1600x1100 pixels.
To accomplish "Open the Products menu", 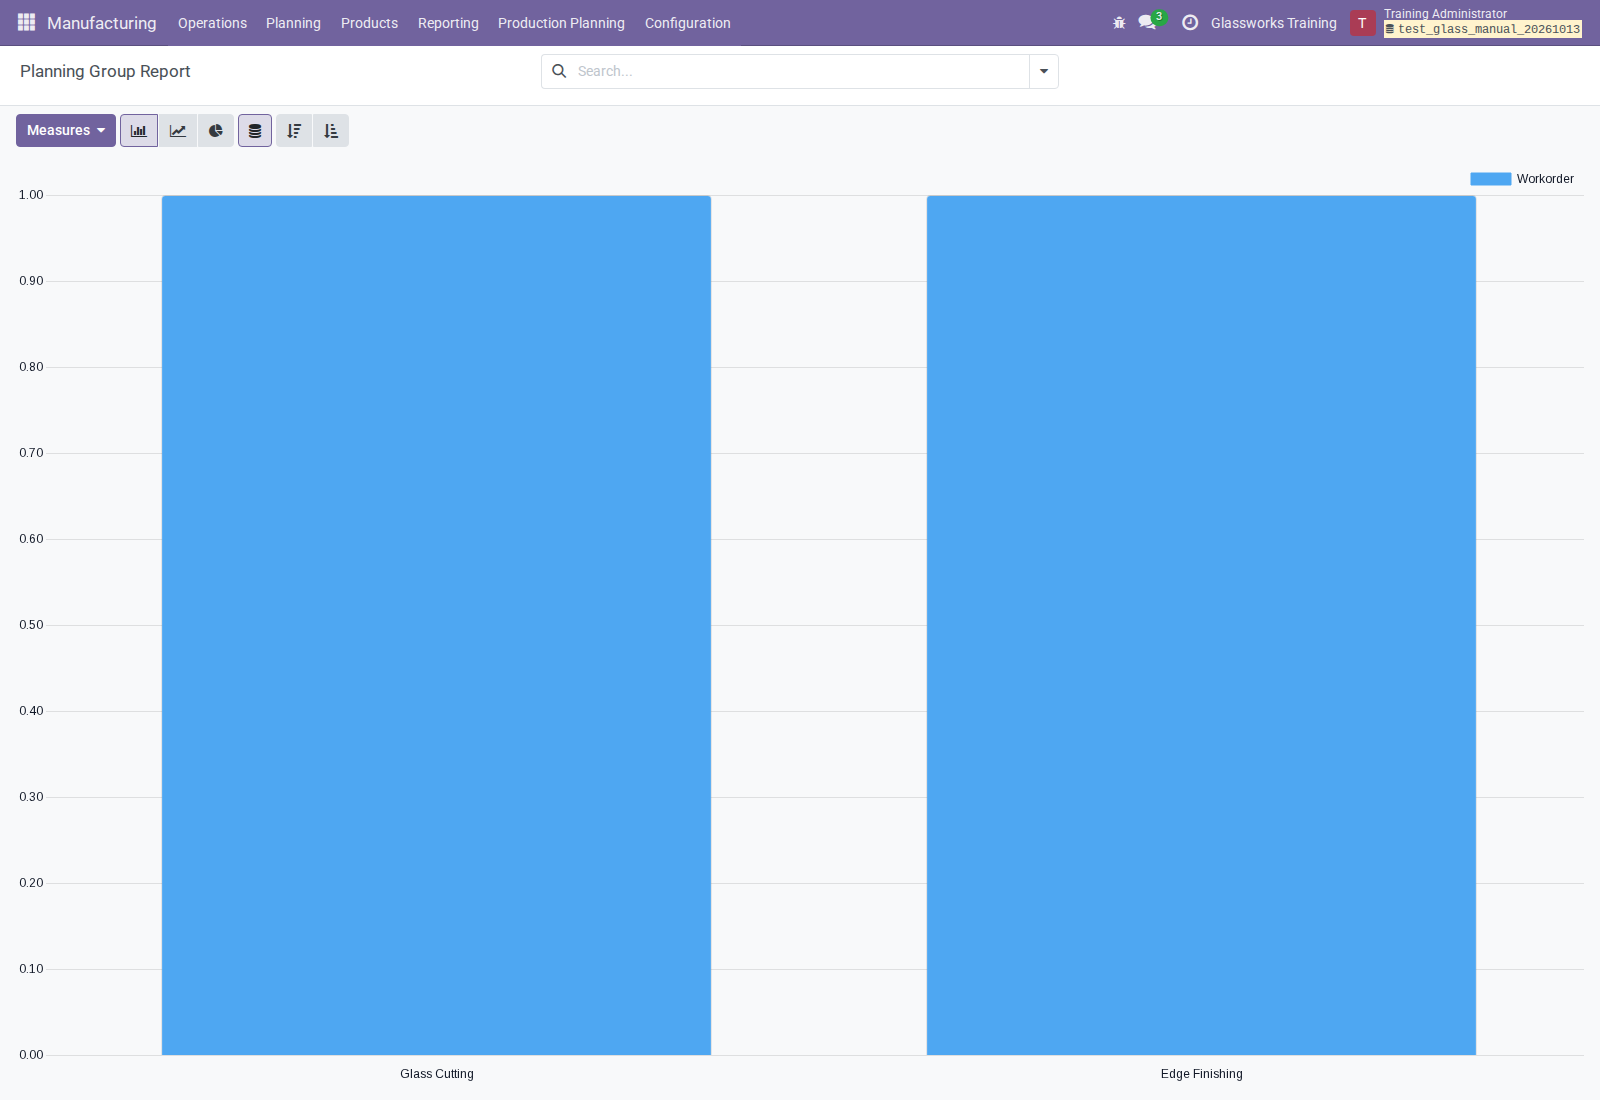I will (x=369, y=23).
